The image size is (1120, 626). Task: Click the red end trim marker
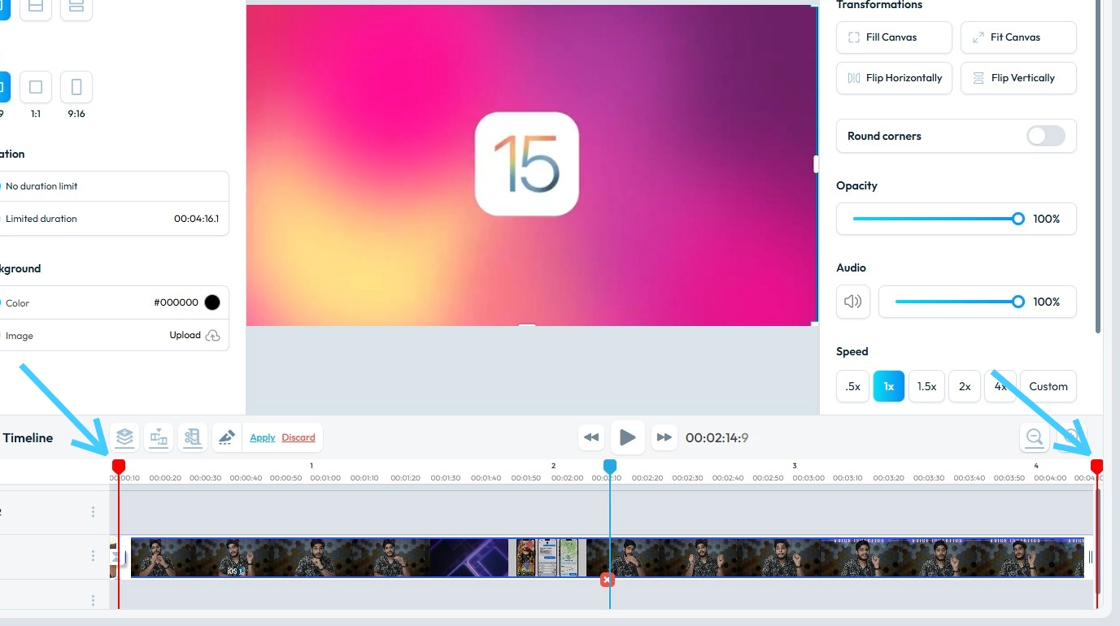tap(1096, 466)
